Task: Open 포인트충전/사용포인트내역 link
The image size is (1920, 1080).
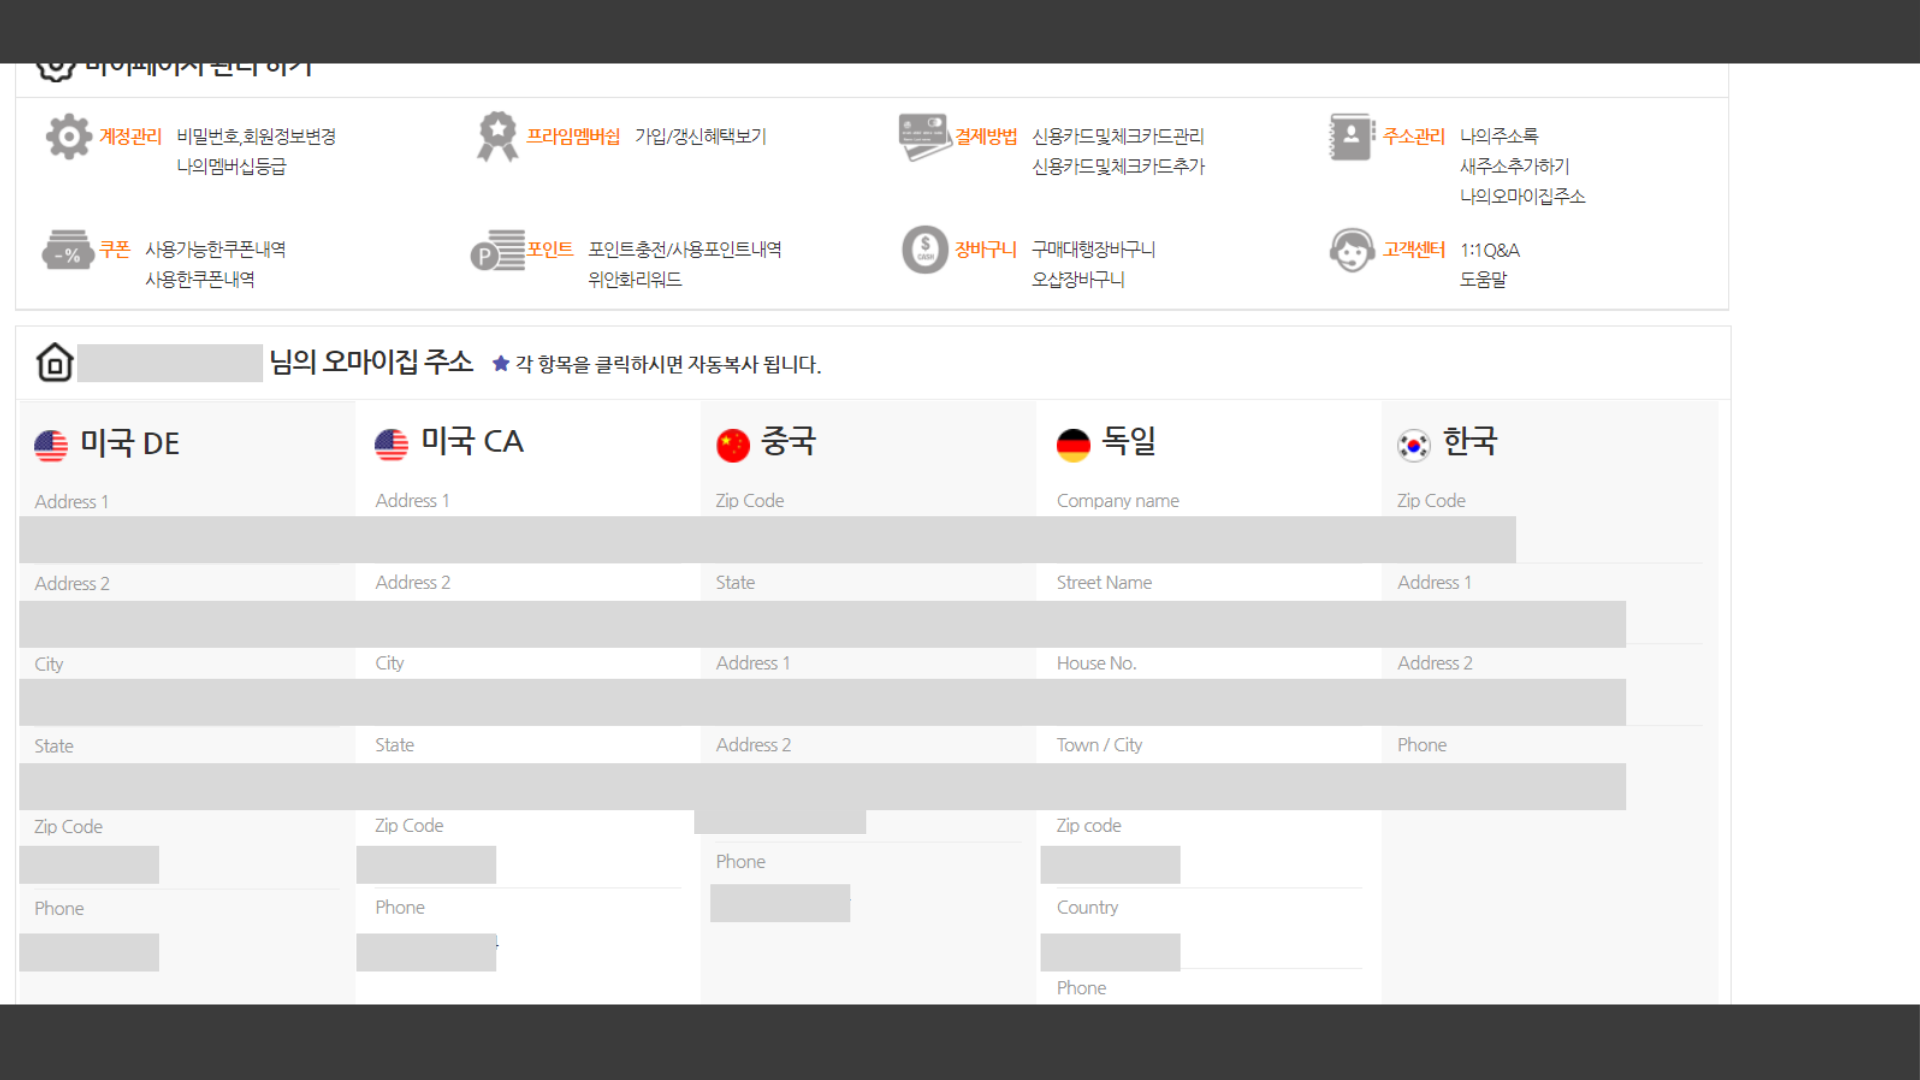Action: tap(685, 249)
